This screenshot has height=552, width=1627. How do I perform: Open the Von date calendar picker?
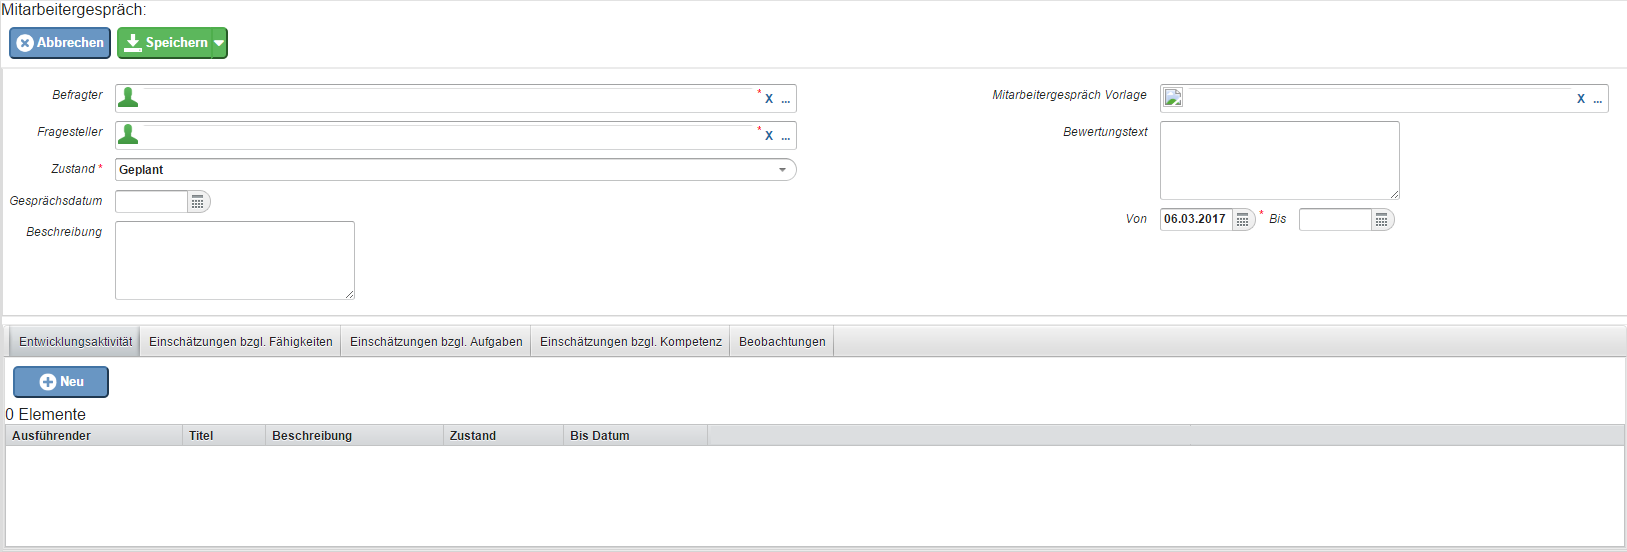(x=1242, y=220)
